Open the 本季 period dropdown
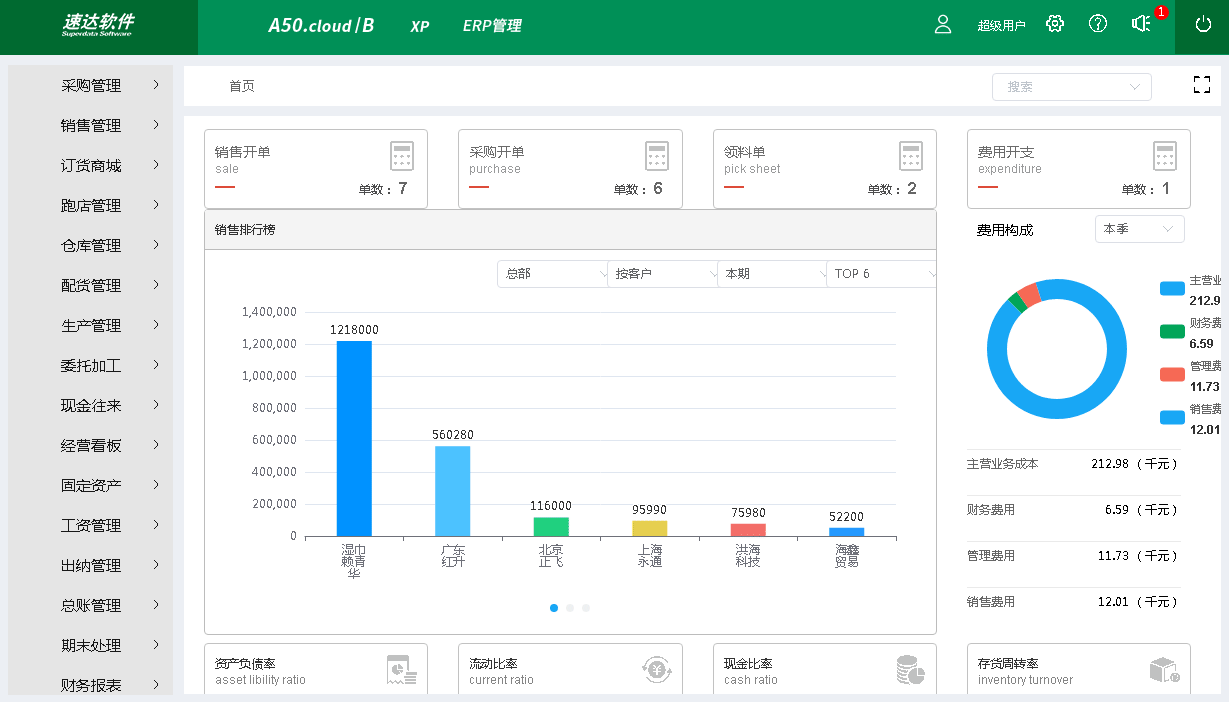This screenshot has width=1229, height=702. click(1139, 228)
